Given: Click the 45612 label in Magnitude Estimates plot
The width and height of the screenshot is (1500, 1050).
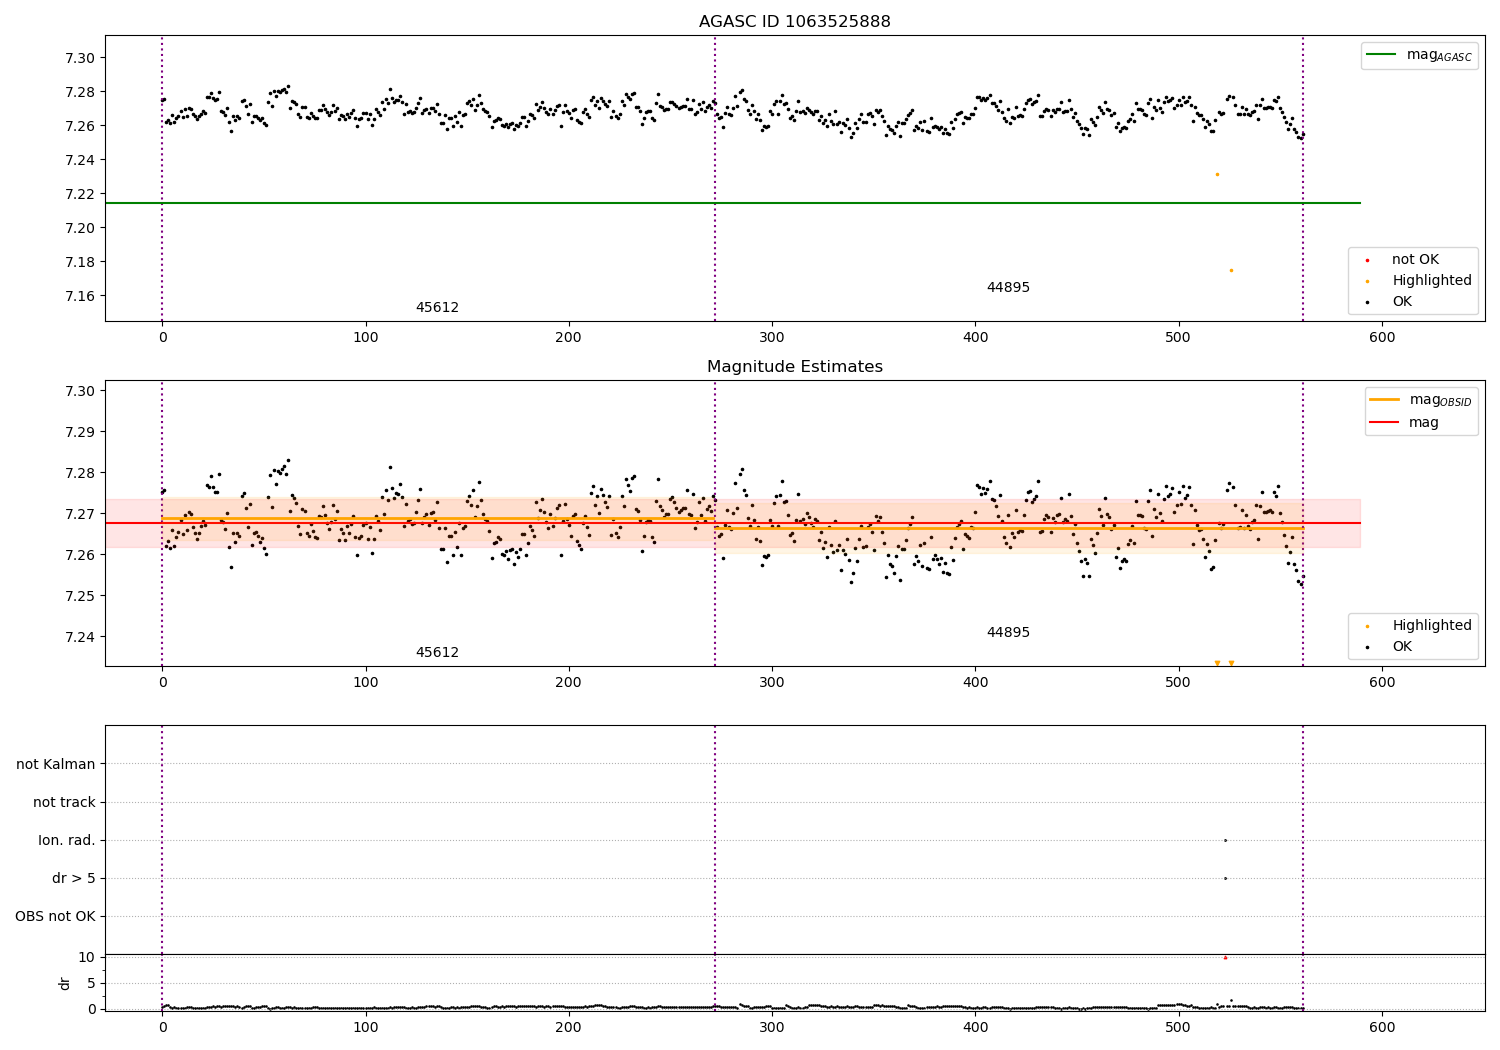Looking at the screenshot, I should [x=437, y=653].
